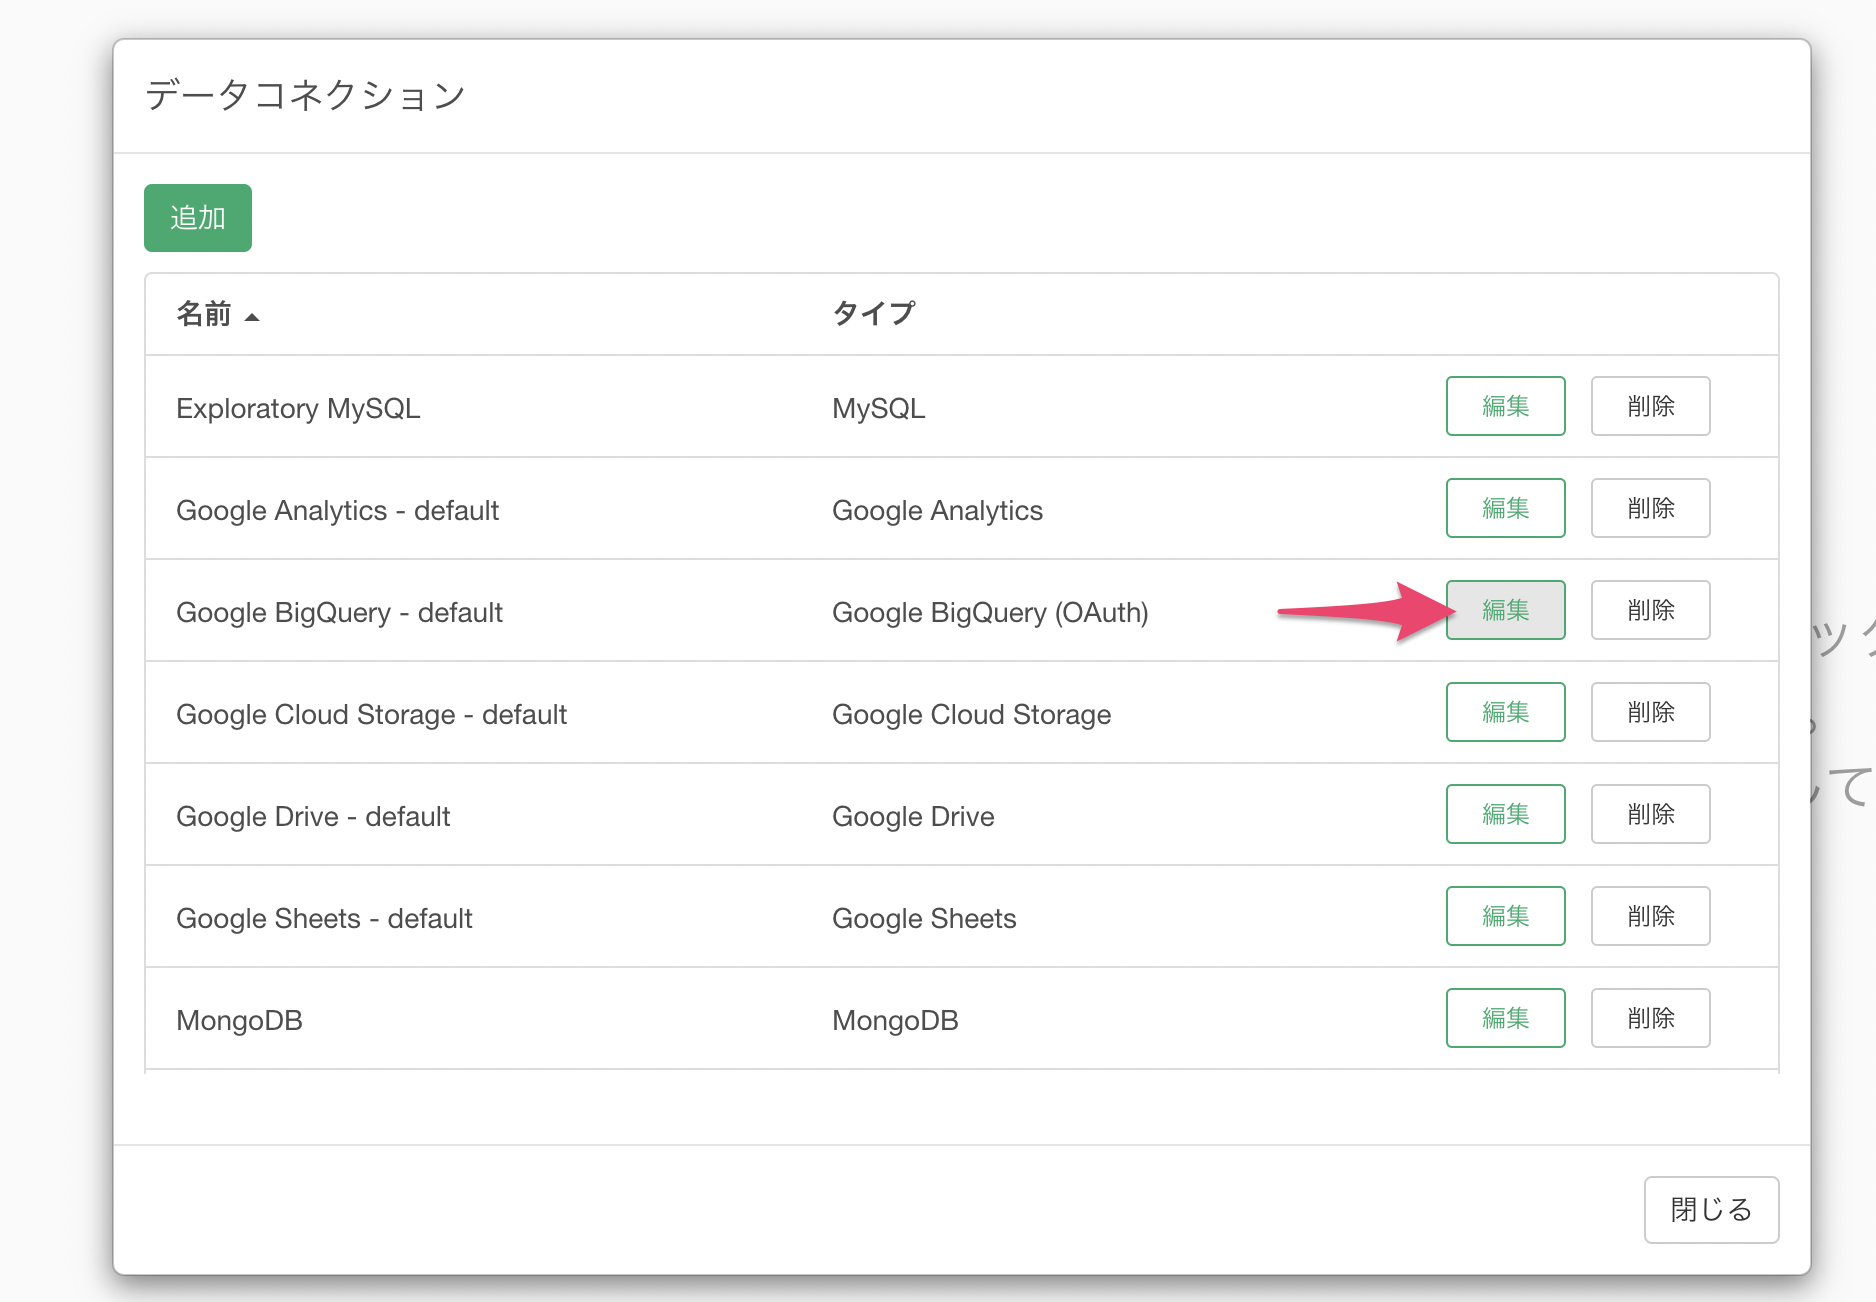The width and height of the screenshot is (1876, 1302).
Task: Select the Google Sheets - default name
Action: click(324, 919)
